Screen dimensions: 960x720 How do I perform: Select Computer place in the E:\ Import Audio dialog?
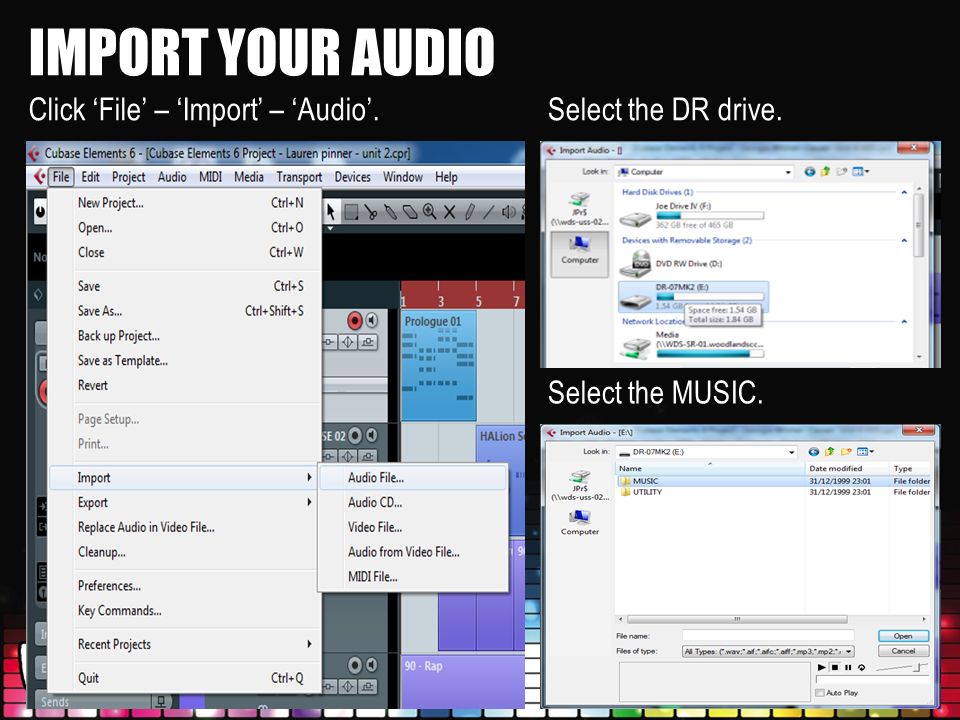pos(580,522)
